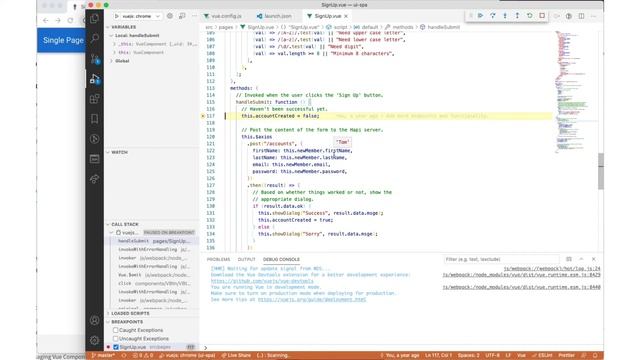Open the Accounts menu in the activity bar
640x360 pixels.
tap(94, 320)
